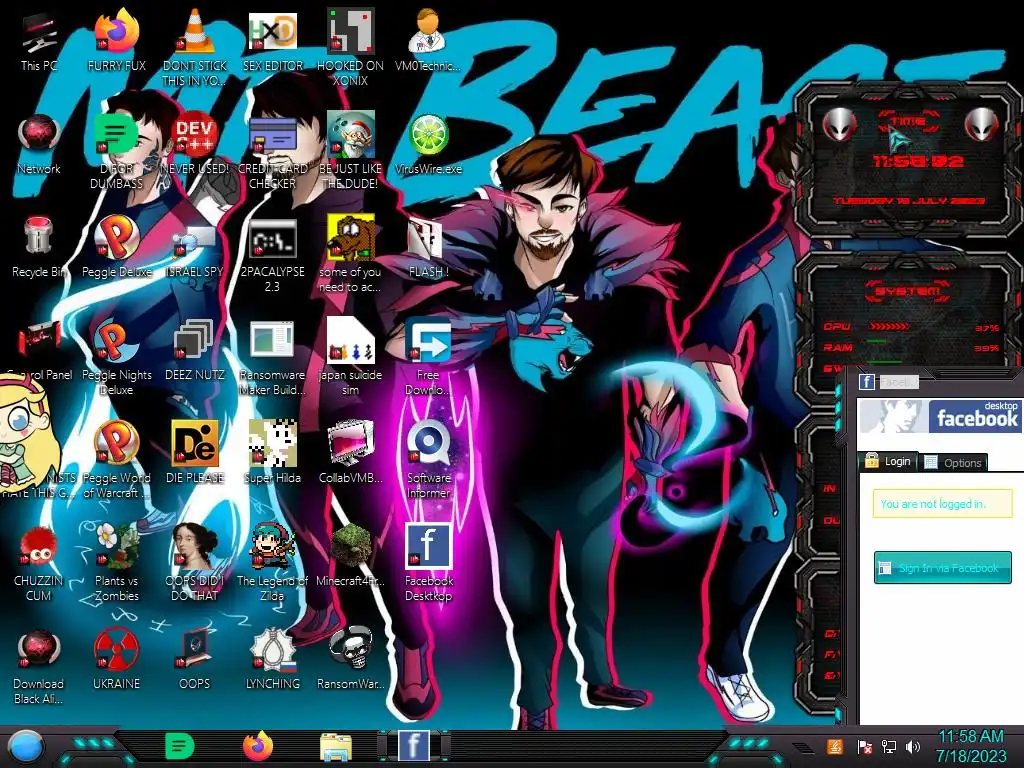Open the Dev C++ NEVER USED shortcut
Image resolution: width=1024 pixels, height=768 pixels.
click(x=195, y=144)
